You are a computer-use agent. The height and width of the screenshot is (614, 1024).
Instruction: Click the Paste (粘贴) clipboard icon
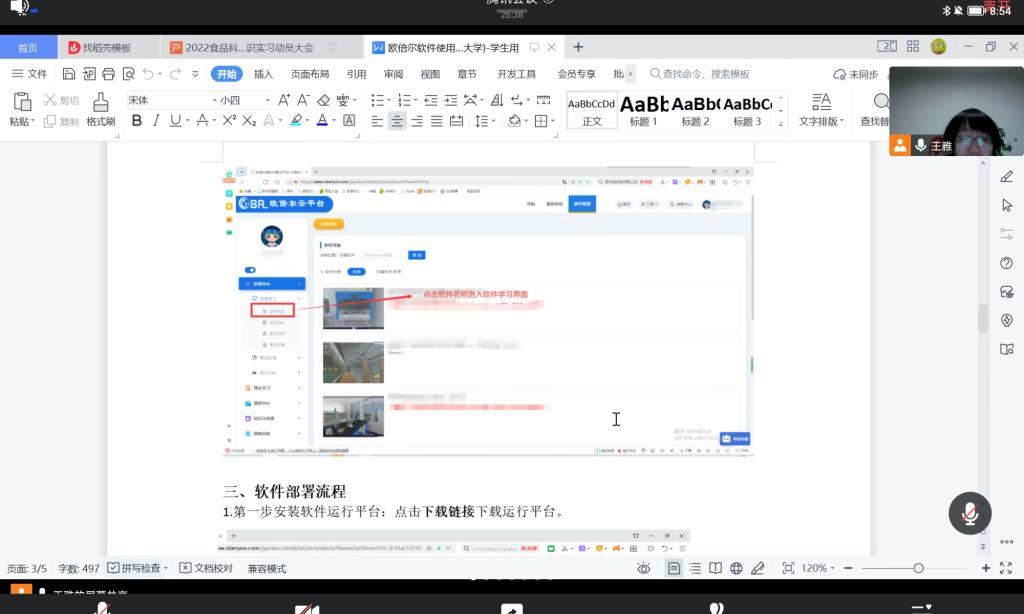tap(21, 102)
